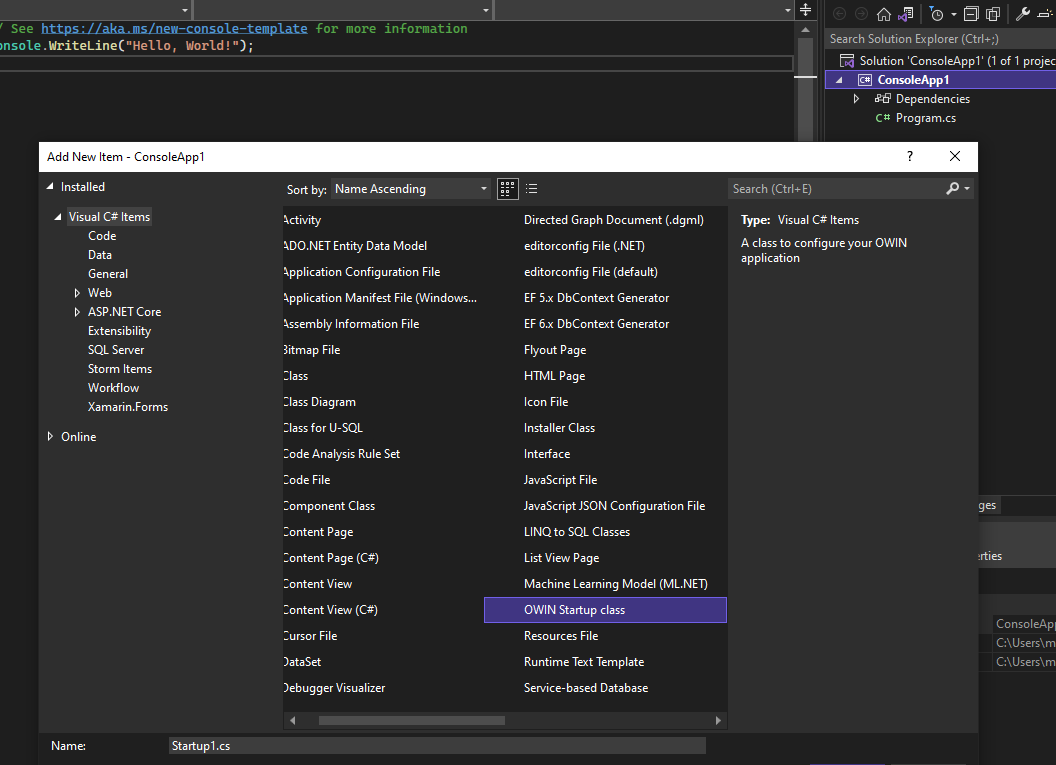Click the C# file icon beside Program.cs

point(883,118)
